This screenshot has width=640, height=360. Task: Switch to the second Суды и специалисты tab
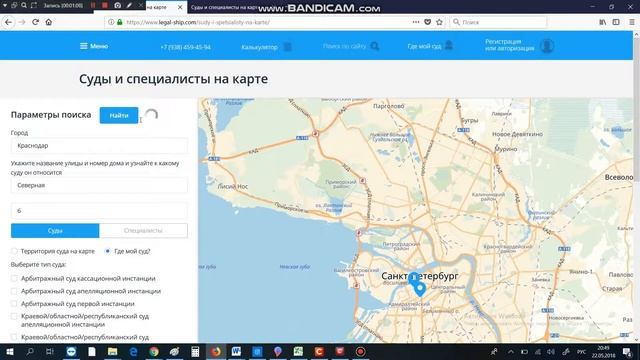pos(223,7)
